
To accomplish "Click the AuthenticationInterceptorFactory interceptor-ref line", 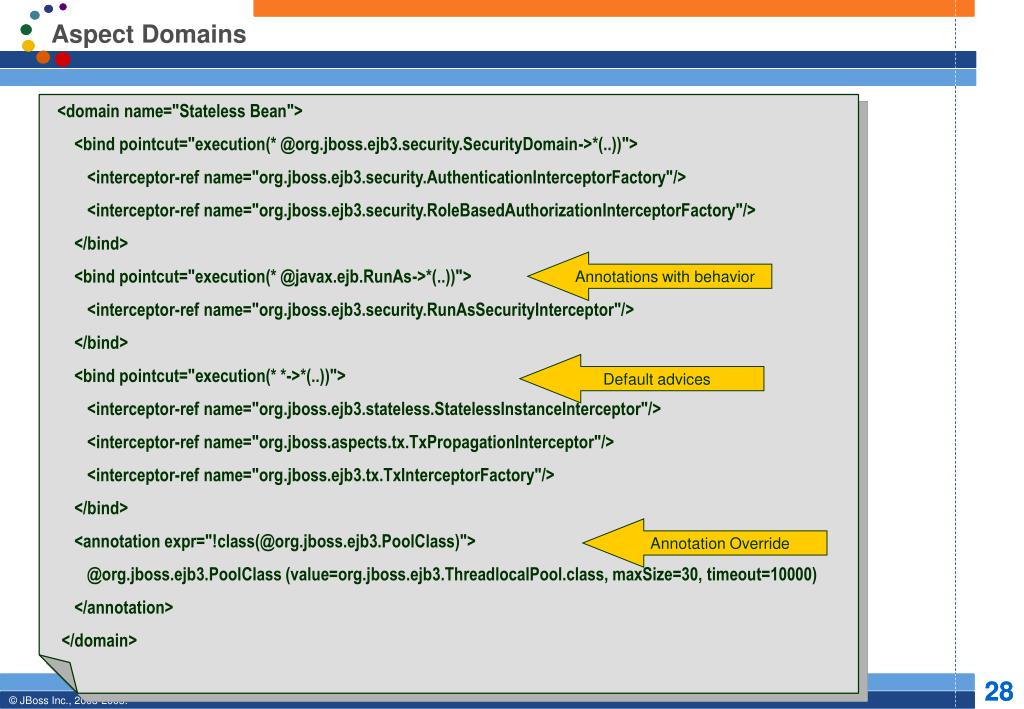I will [387, 178].
